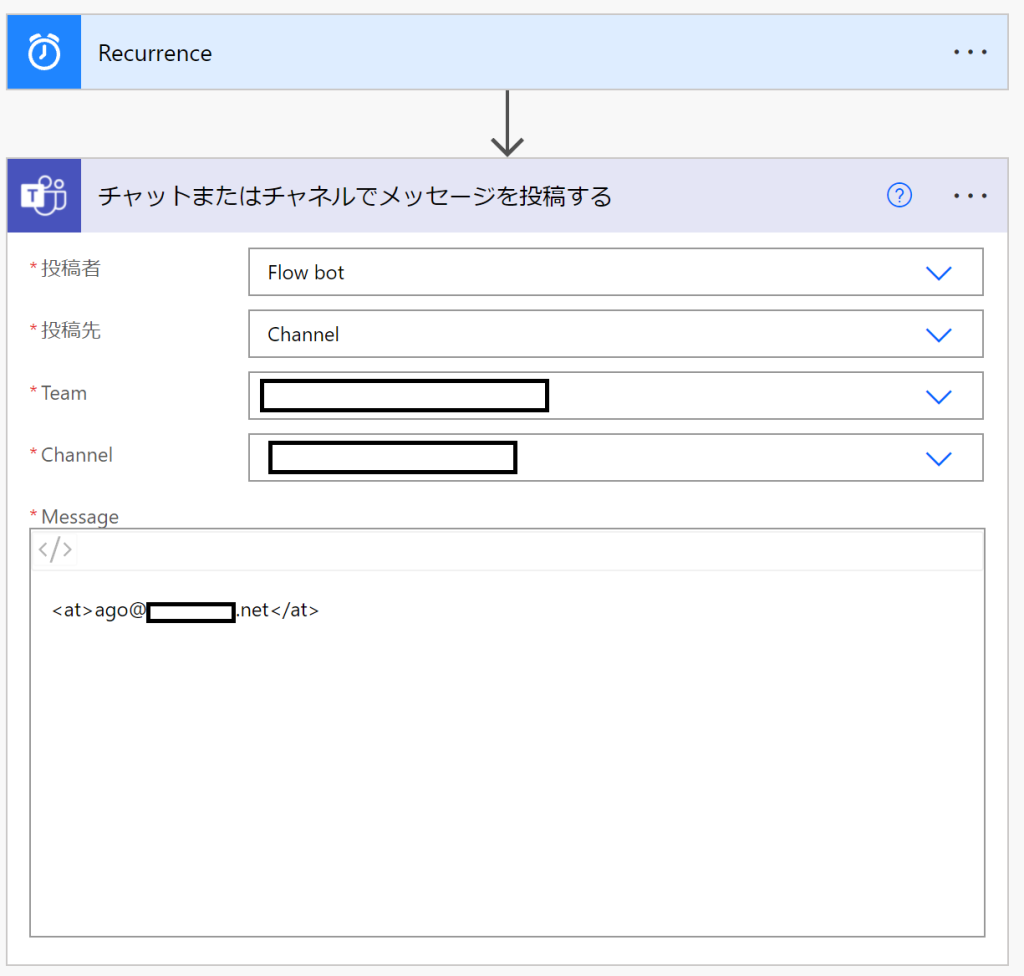The image size is (1024, 976).
Task: Collapse the Recurrence step via its title
Action: pos(155,53)
